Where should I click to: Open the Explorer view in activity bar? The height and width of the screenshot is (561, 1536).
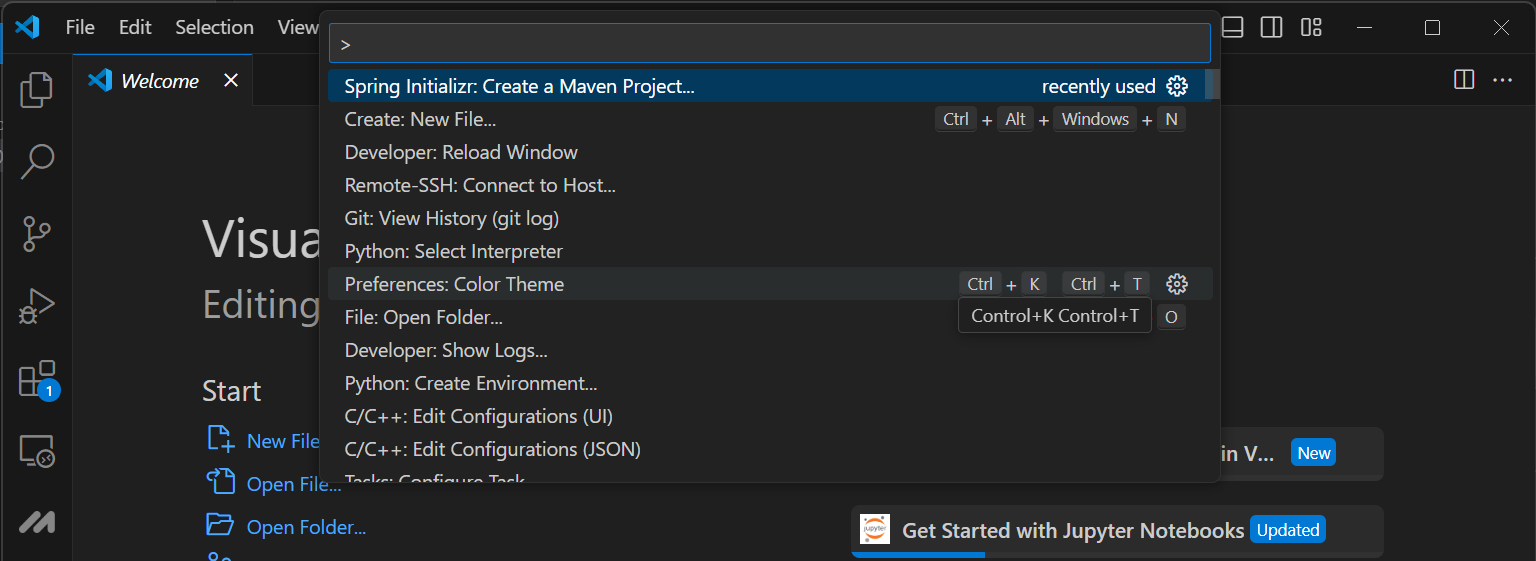(36, 90)
